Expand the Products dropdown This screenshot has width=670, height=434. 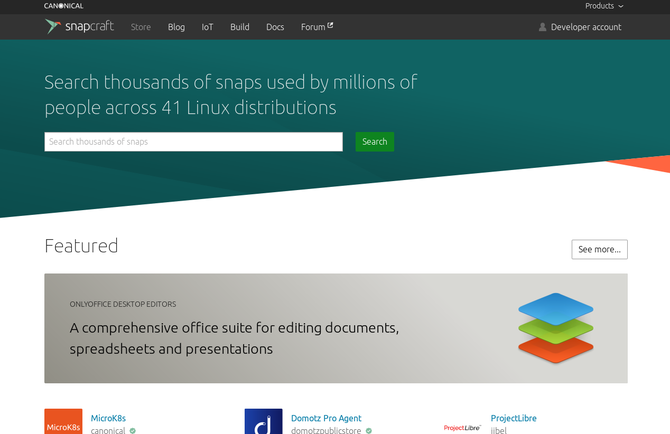[604, 6]
